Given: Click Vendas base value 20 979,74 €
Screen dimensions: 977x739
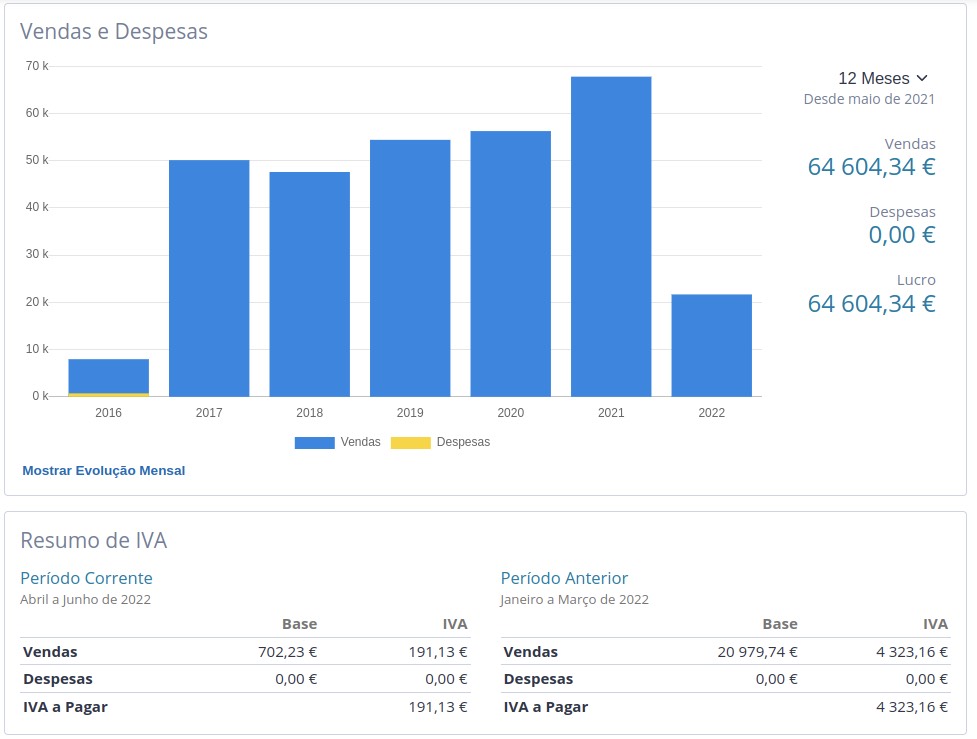Looking at the screenshot, I should 757,652.
